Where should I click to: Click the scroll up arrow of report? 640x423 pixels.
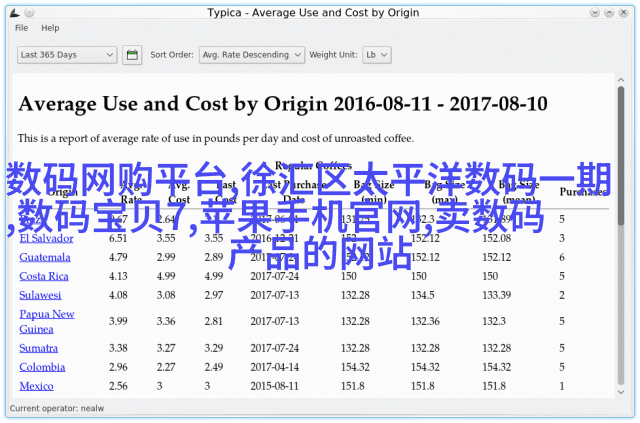[x=621, y=80]
